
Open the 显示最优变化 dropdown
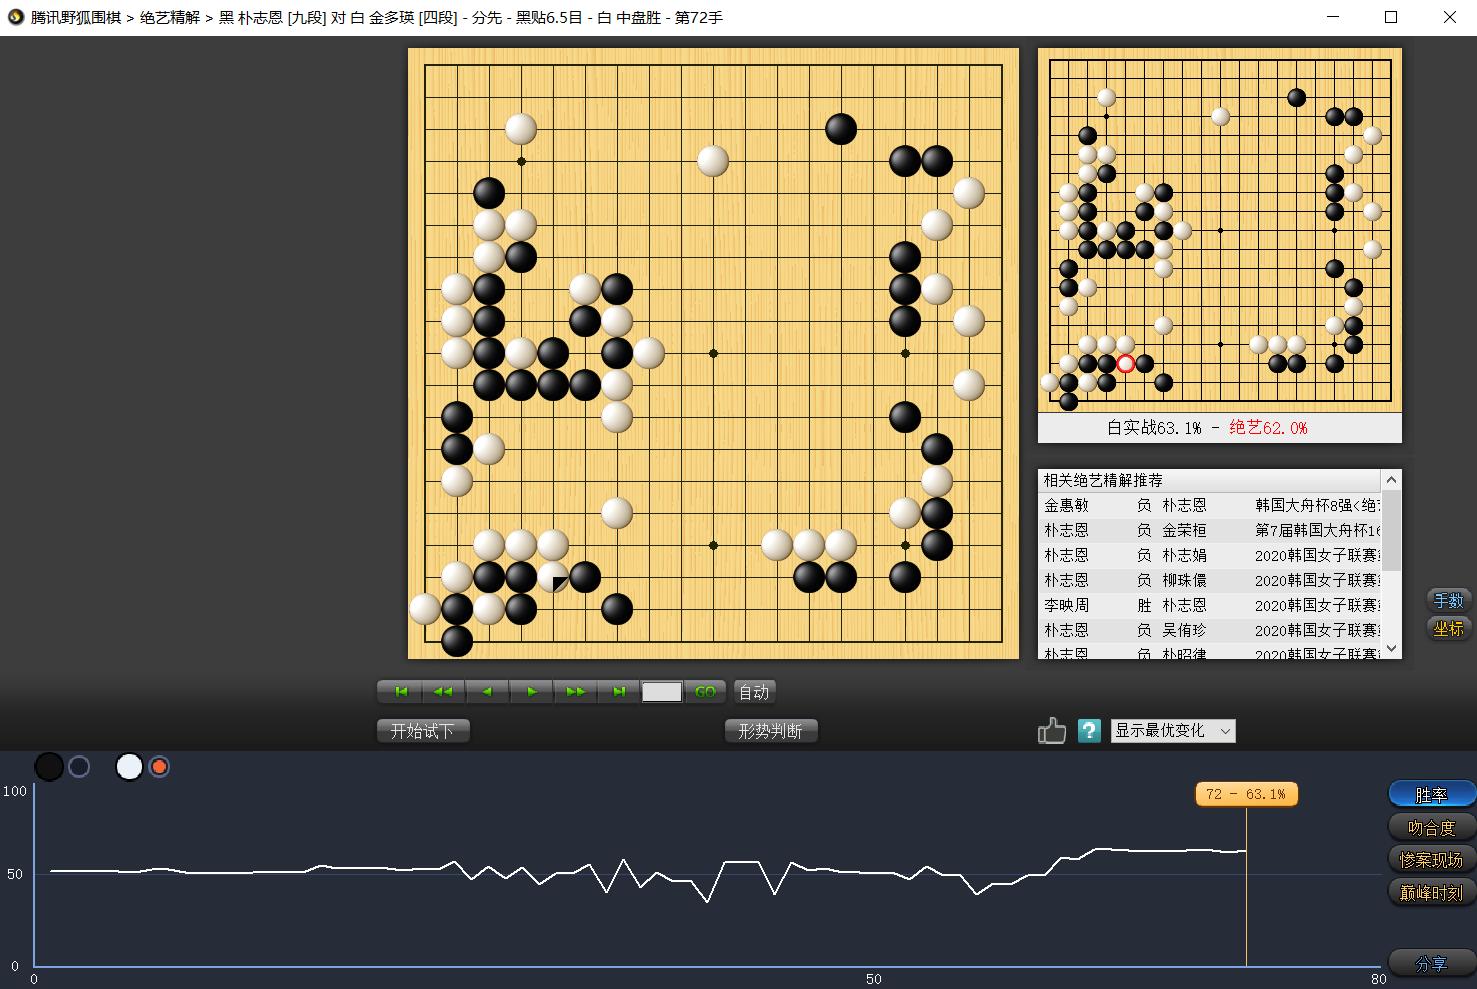(x=1172, y=731)
